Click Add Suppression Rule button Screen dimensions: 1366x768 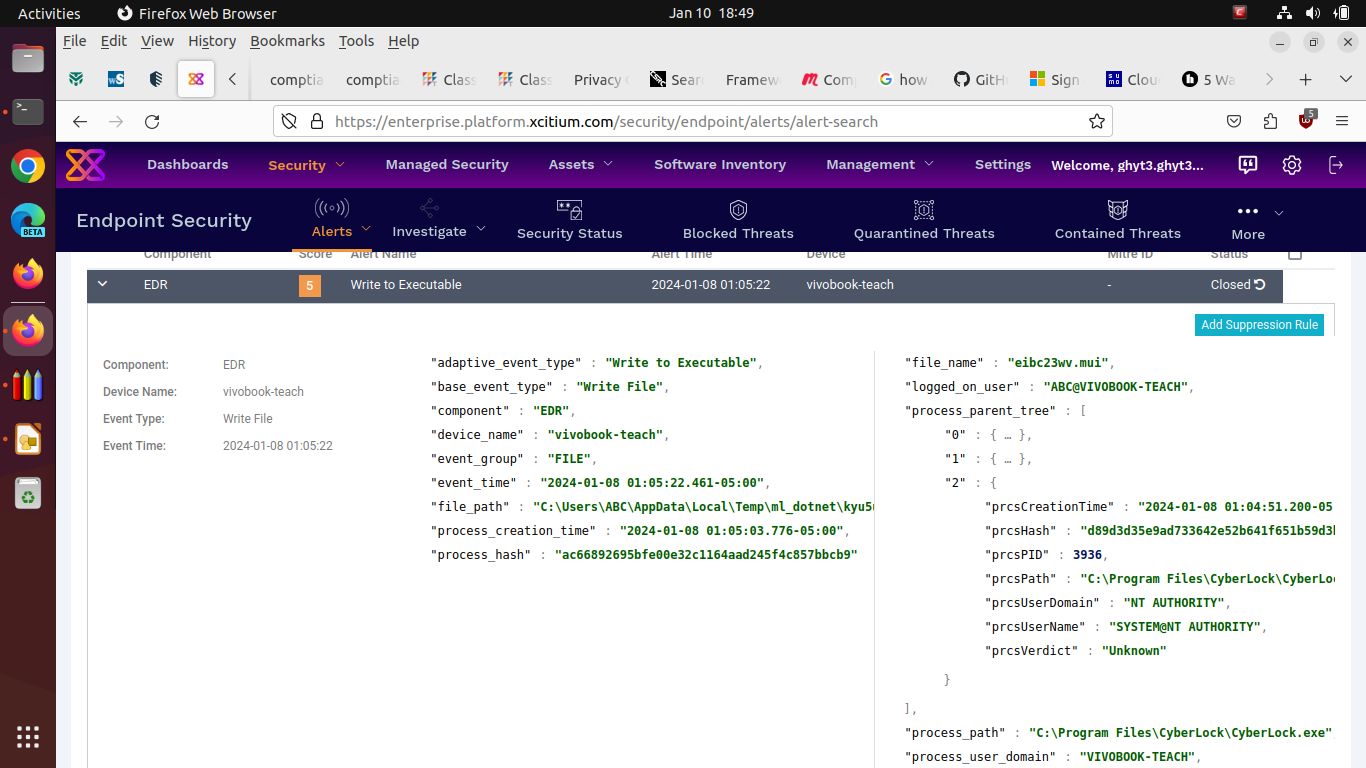pyautogui.click(x=1259, y=325)
